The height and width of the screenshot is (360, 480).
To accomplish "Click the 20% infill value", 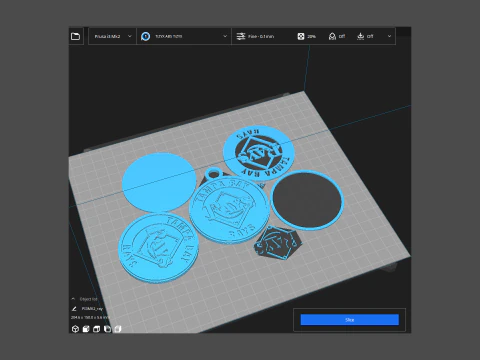I will pos(311,36).
